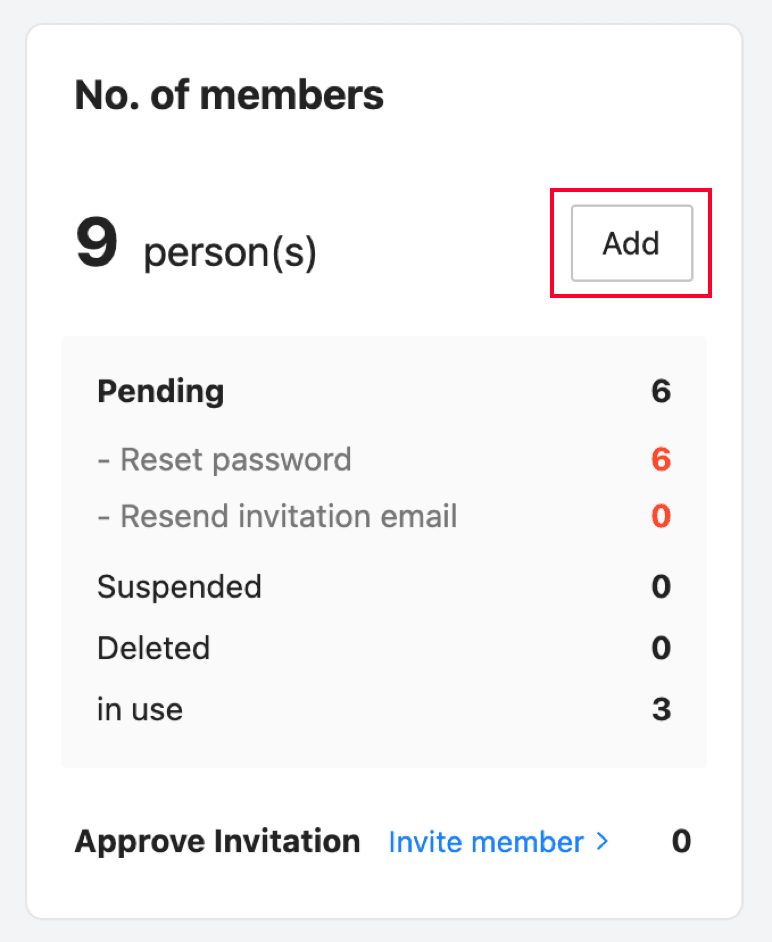Click the in use count of 3
This screenshot has width=772, height=942.
click(660, 710)
